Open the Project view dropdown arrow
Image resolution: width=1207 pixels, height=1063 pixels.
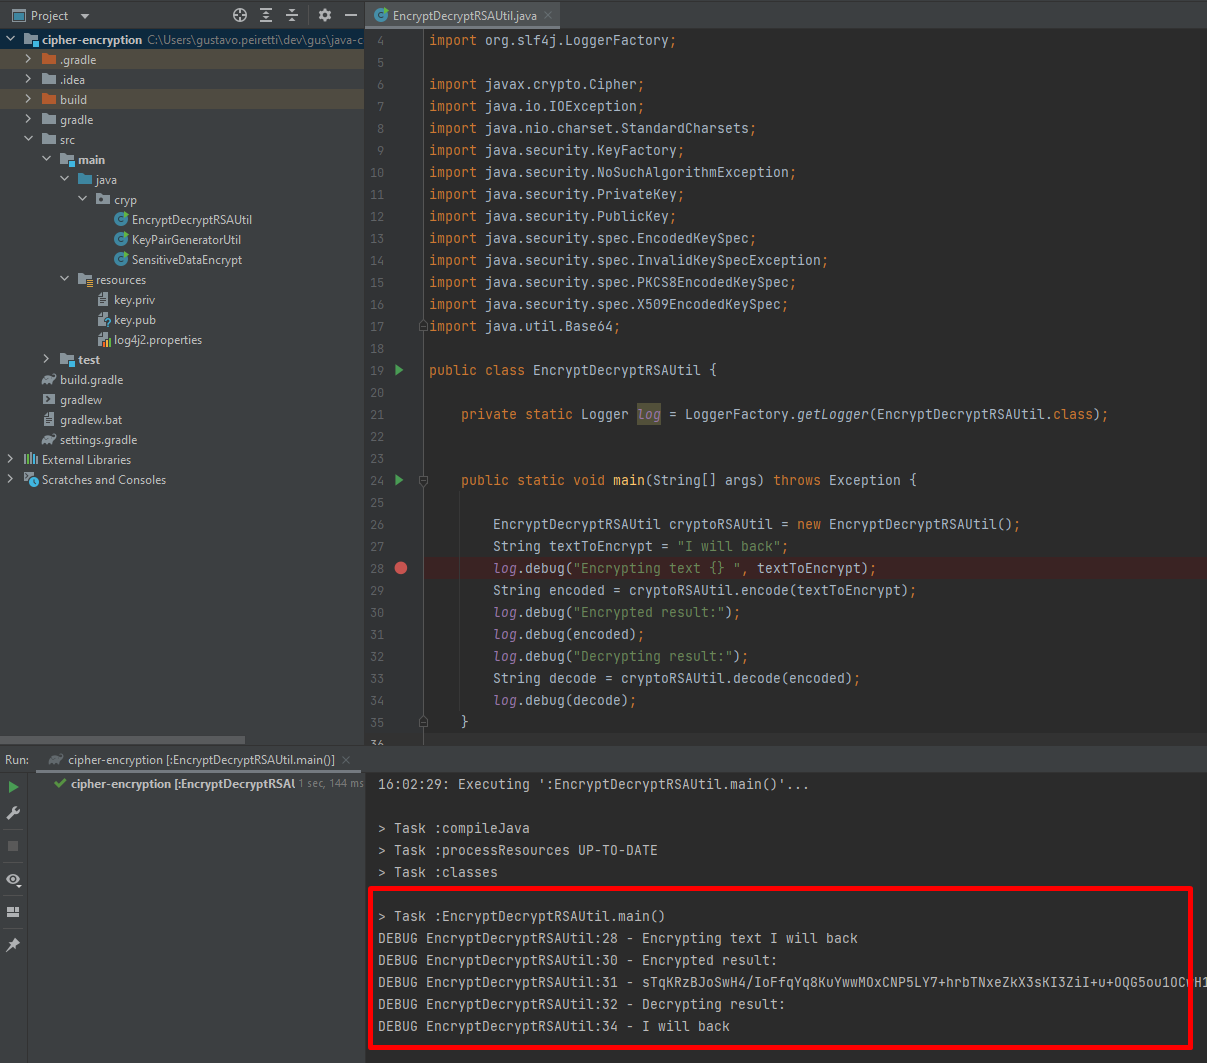pyautogui.click(x=84, y=16)
